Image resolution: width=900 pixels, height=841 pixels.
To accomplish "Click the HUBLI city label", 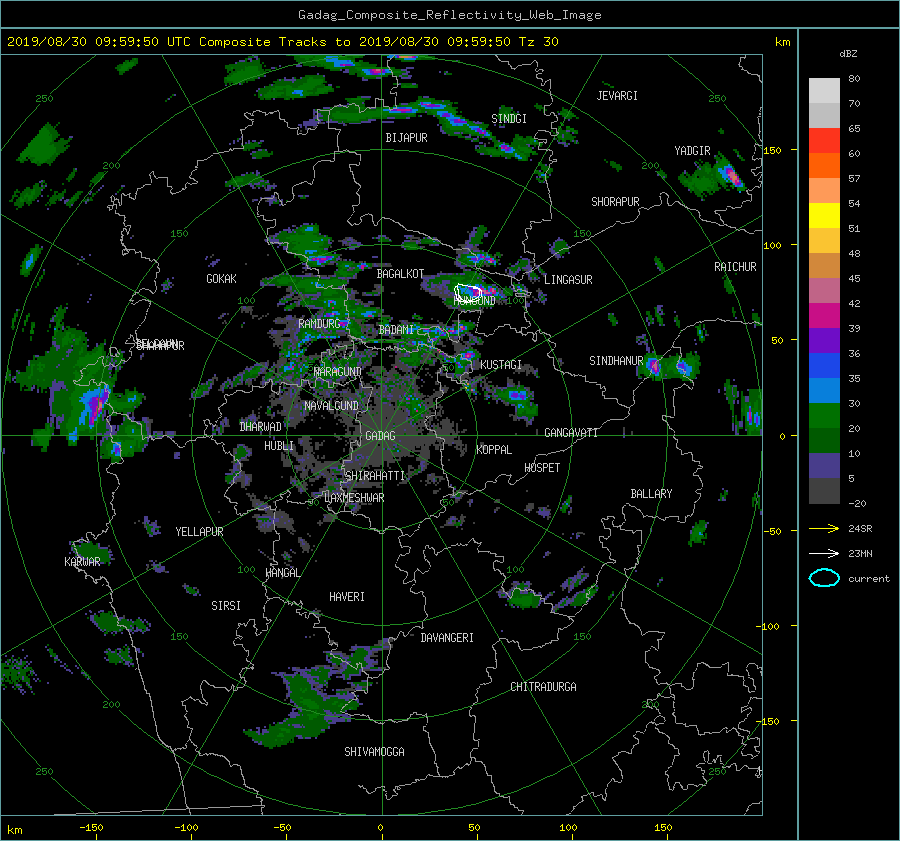I will coord(279,445).
